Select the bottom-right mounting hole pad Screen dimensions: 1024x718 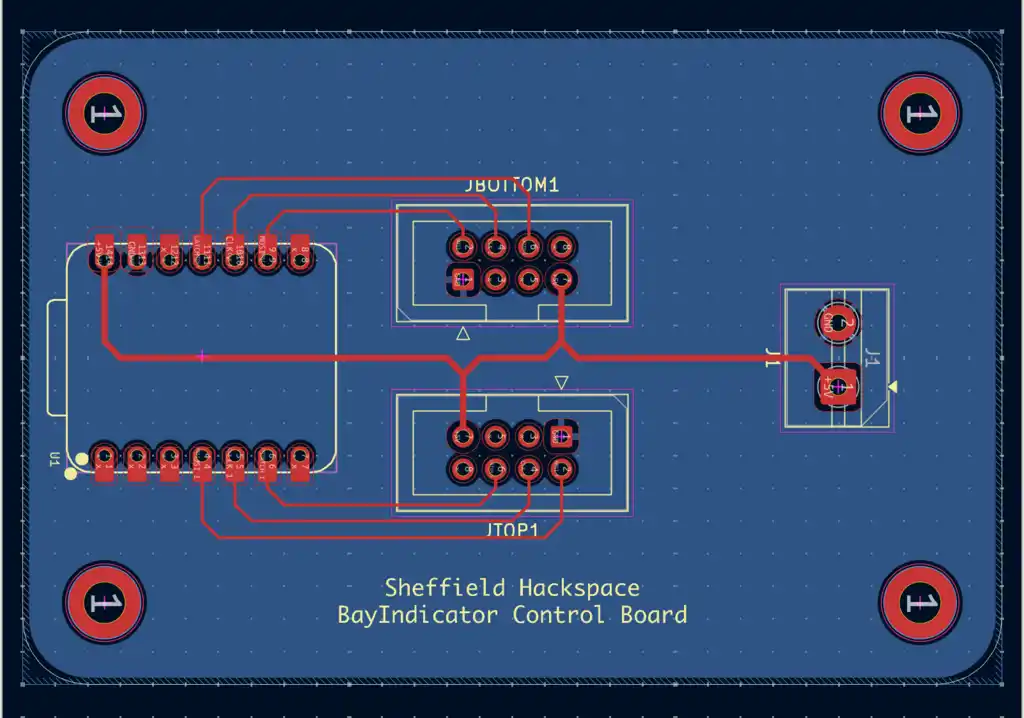920,602
